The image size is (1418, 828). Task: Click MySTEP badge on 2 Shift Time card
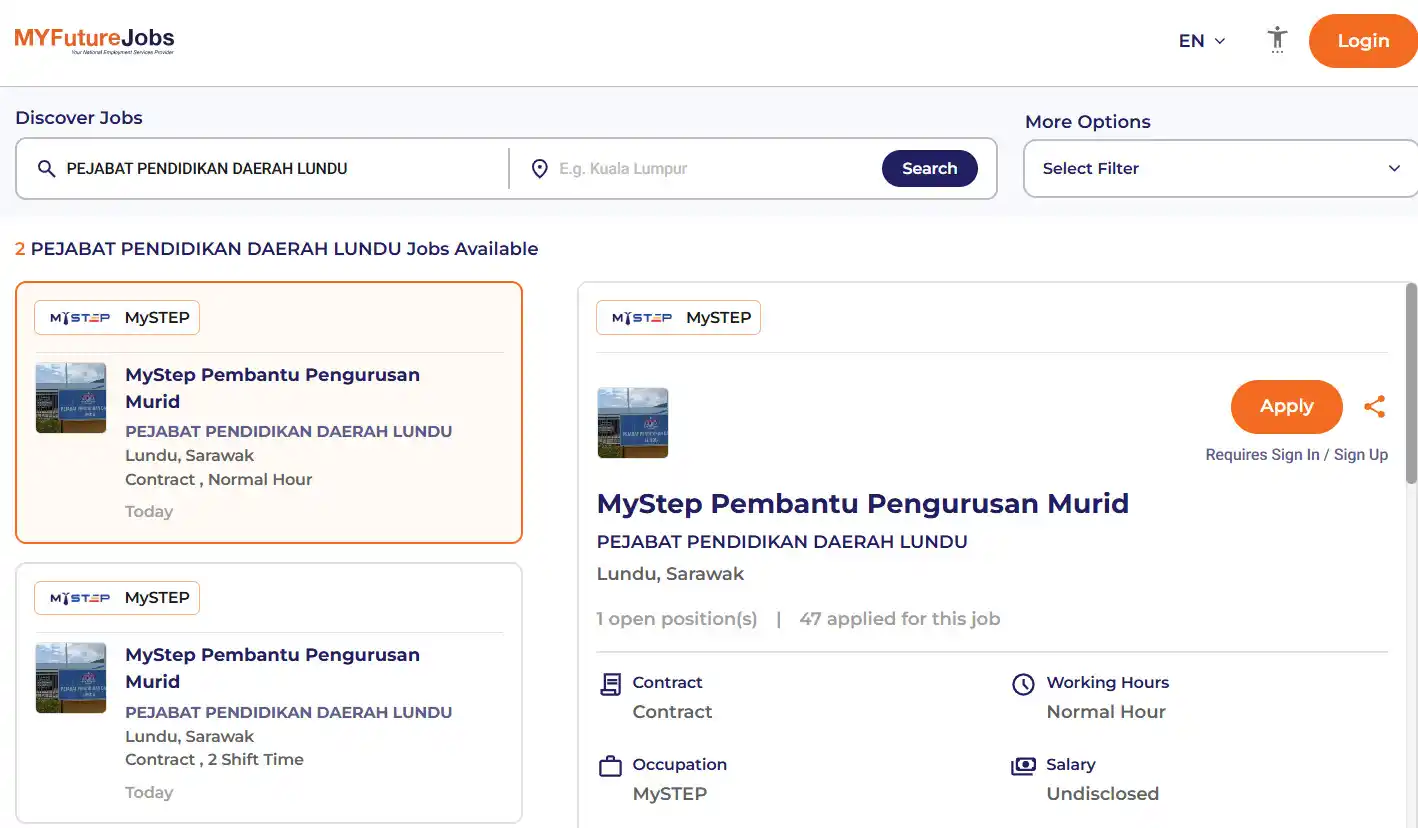(117, 598)
